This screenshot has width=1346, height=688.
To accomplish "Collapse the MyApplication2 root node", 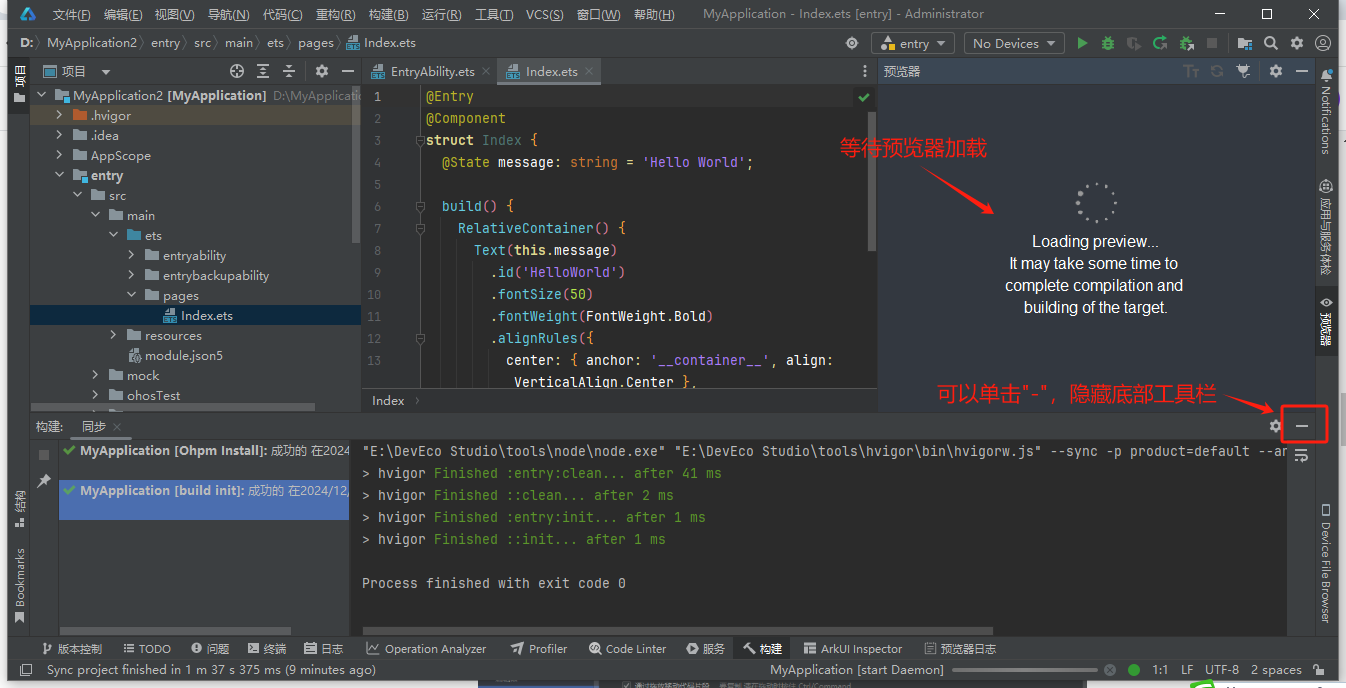I will pos(42,96).
